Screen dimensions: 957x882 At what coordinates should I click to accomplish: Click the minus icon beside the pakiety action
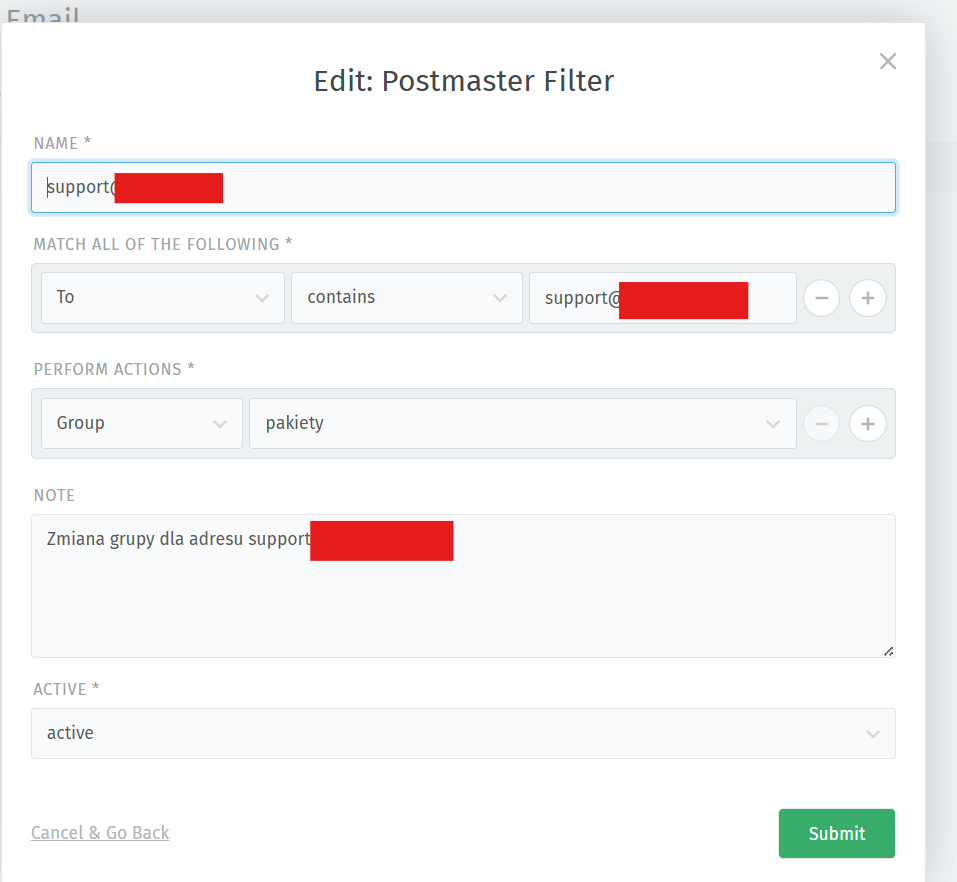click(x=821, y=424)
